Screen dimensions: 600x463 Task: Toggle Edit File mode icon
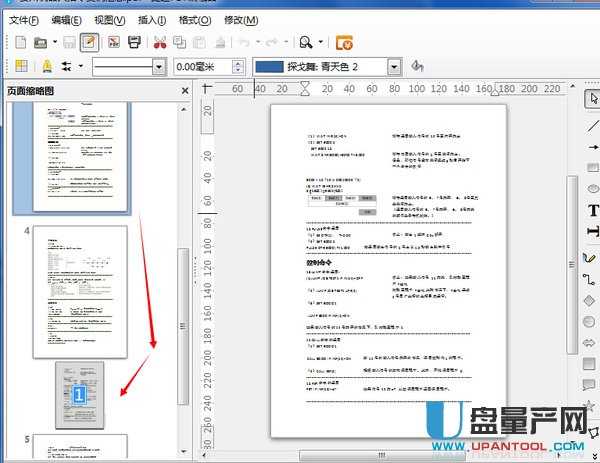click(x=89, y=42)
